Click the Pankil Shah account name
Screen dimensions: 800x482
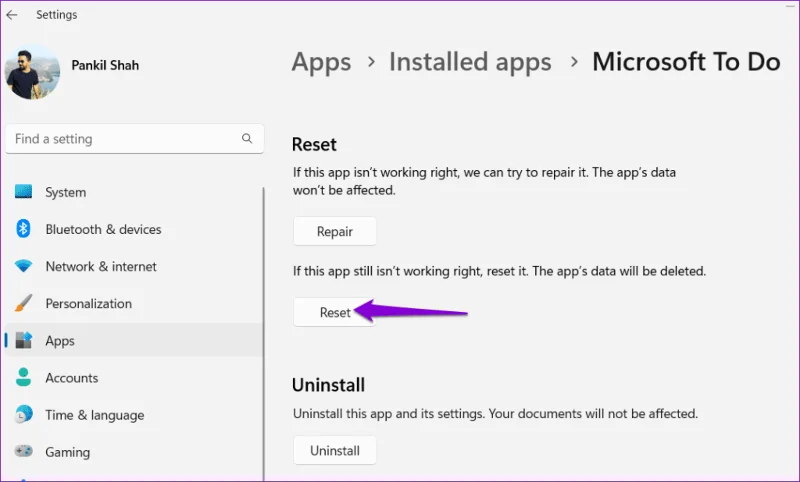pos(105,65)
